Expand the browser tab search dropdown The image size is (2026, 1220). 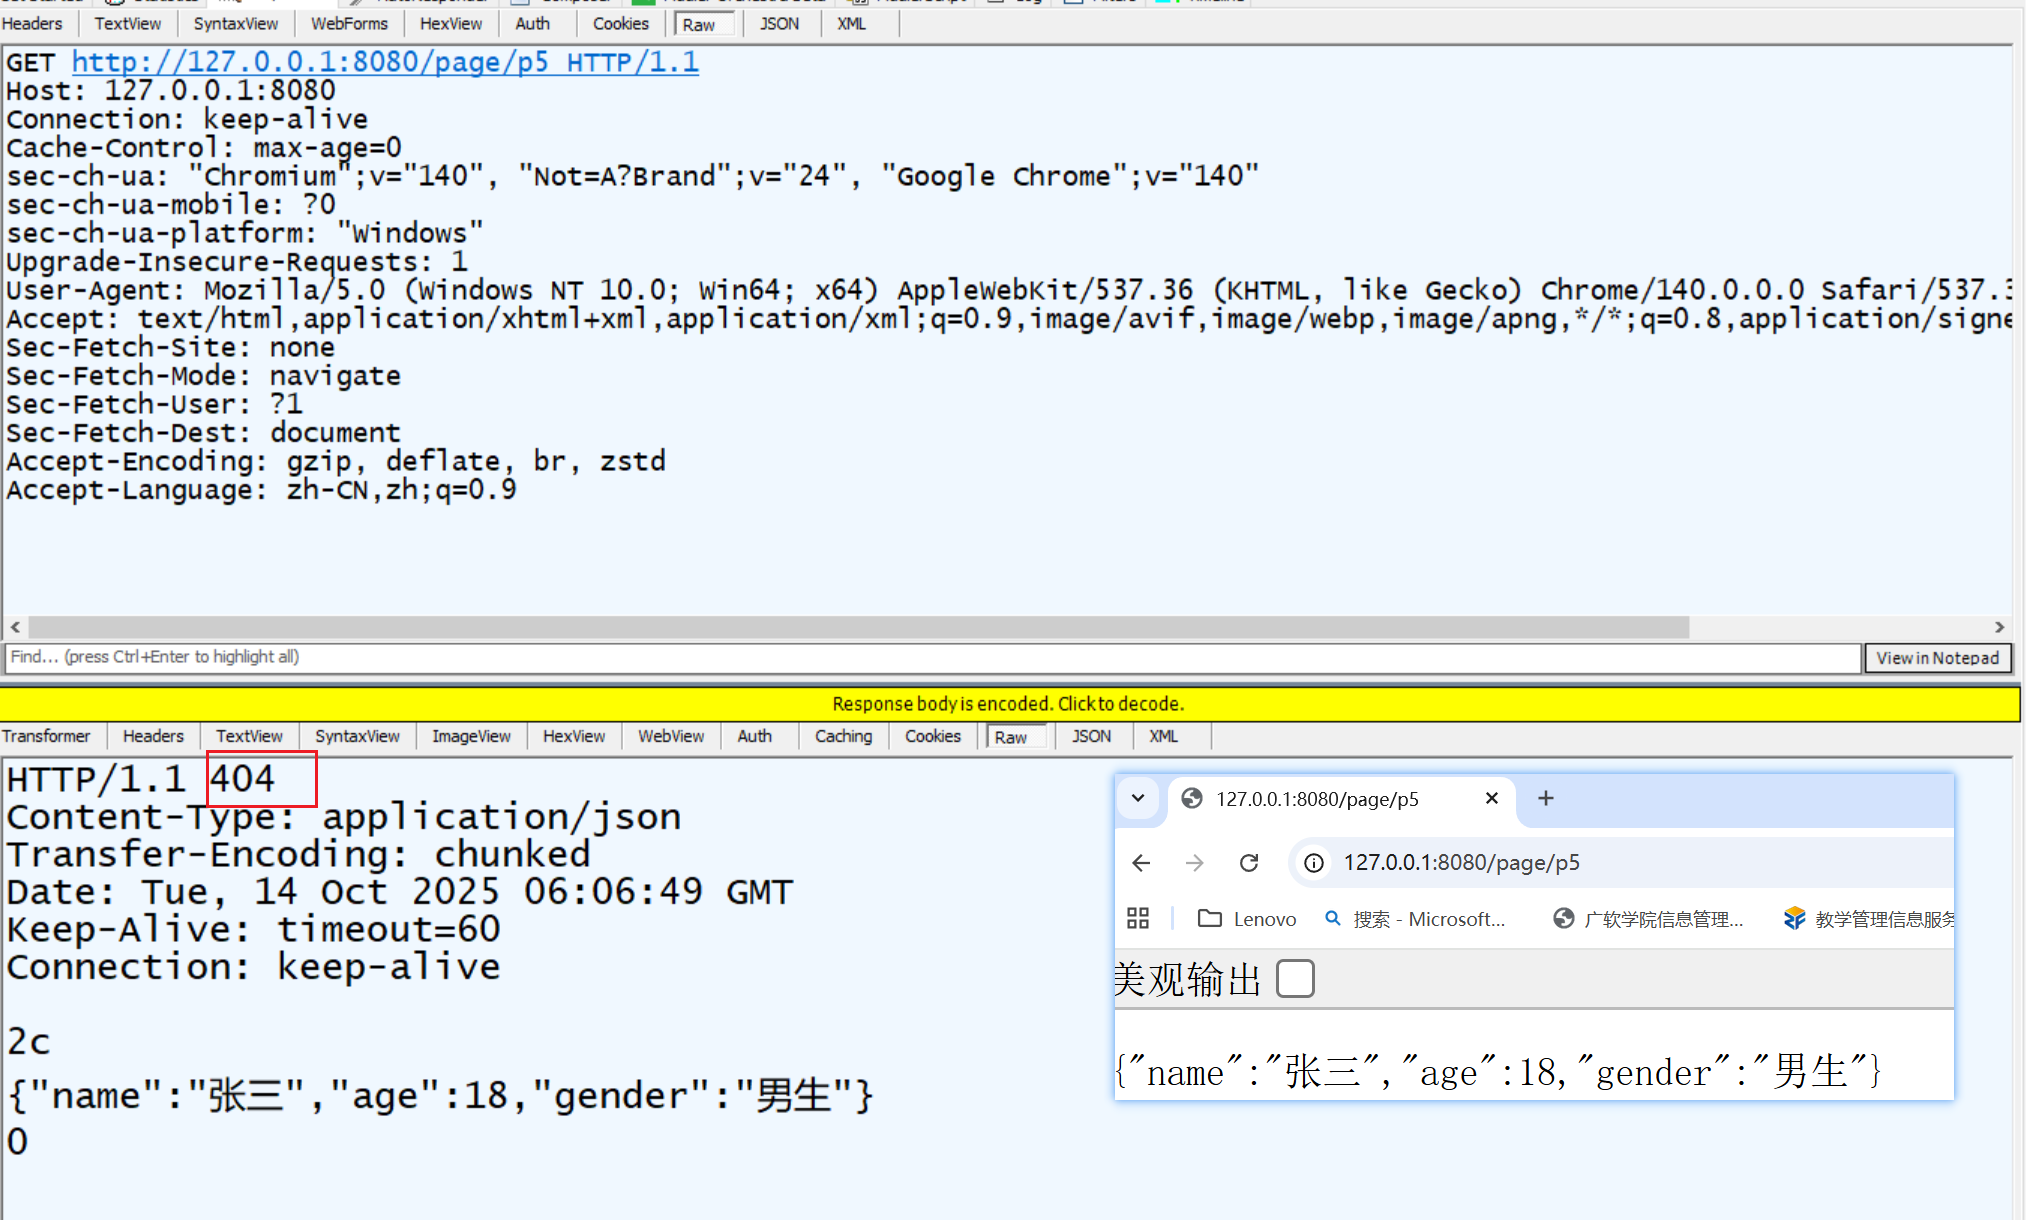1138,798
